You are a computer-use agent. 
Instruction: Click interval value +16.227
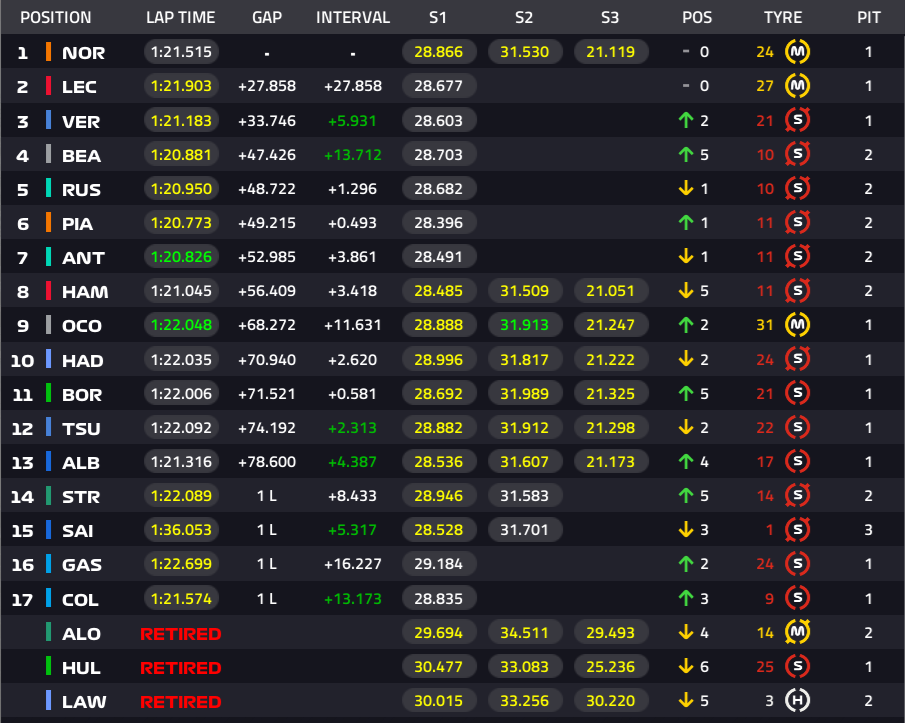pyautogui.click(x=353, y=564)
